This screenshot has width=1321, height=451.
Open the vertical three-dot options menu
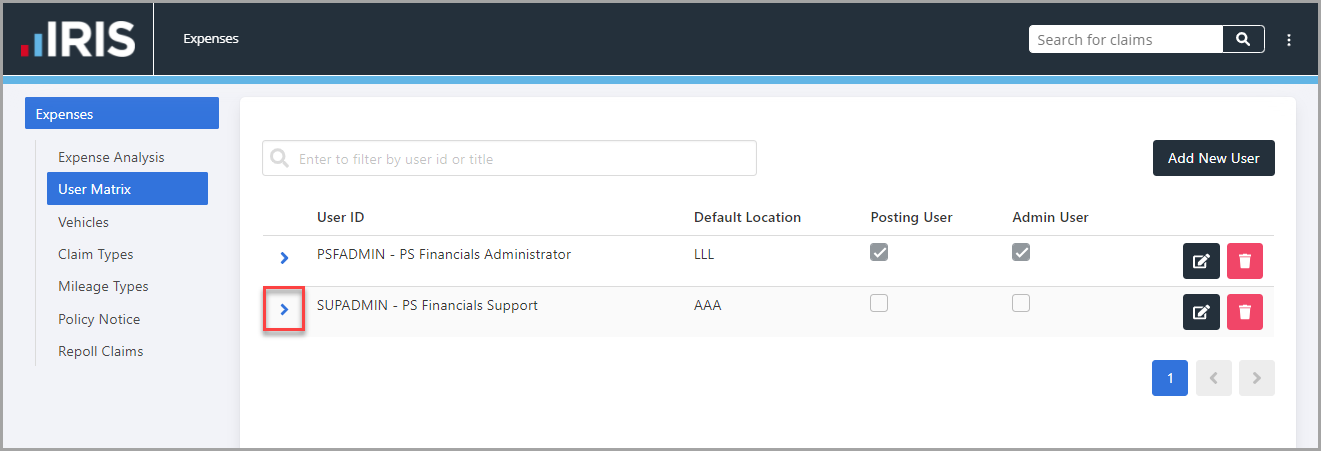pyautogui.click(x=1289, y=40)
